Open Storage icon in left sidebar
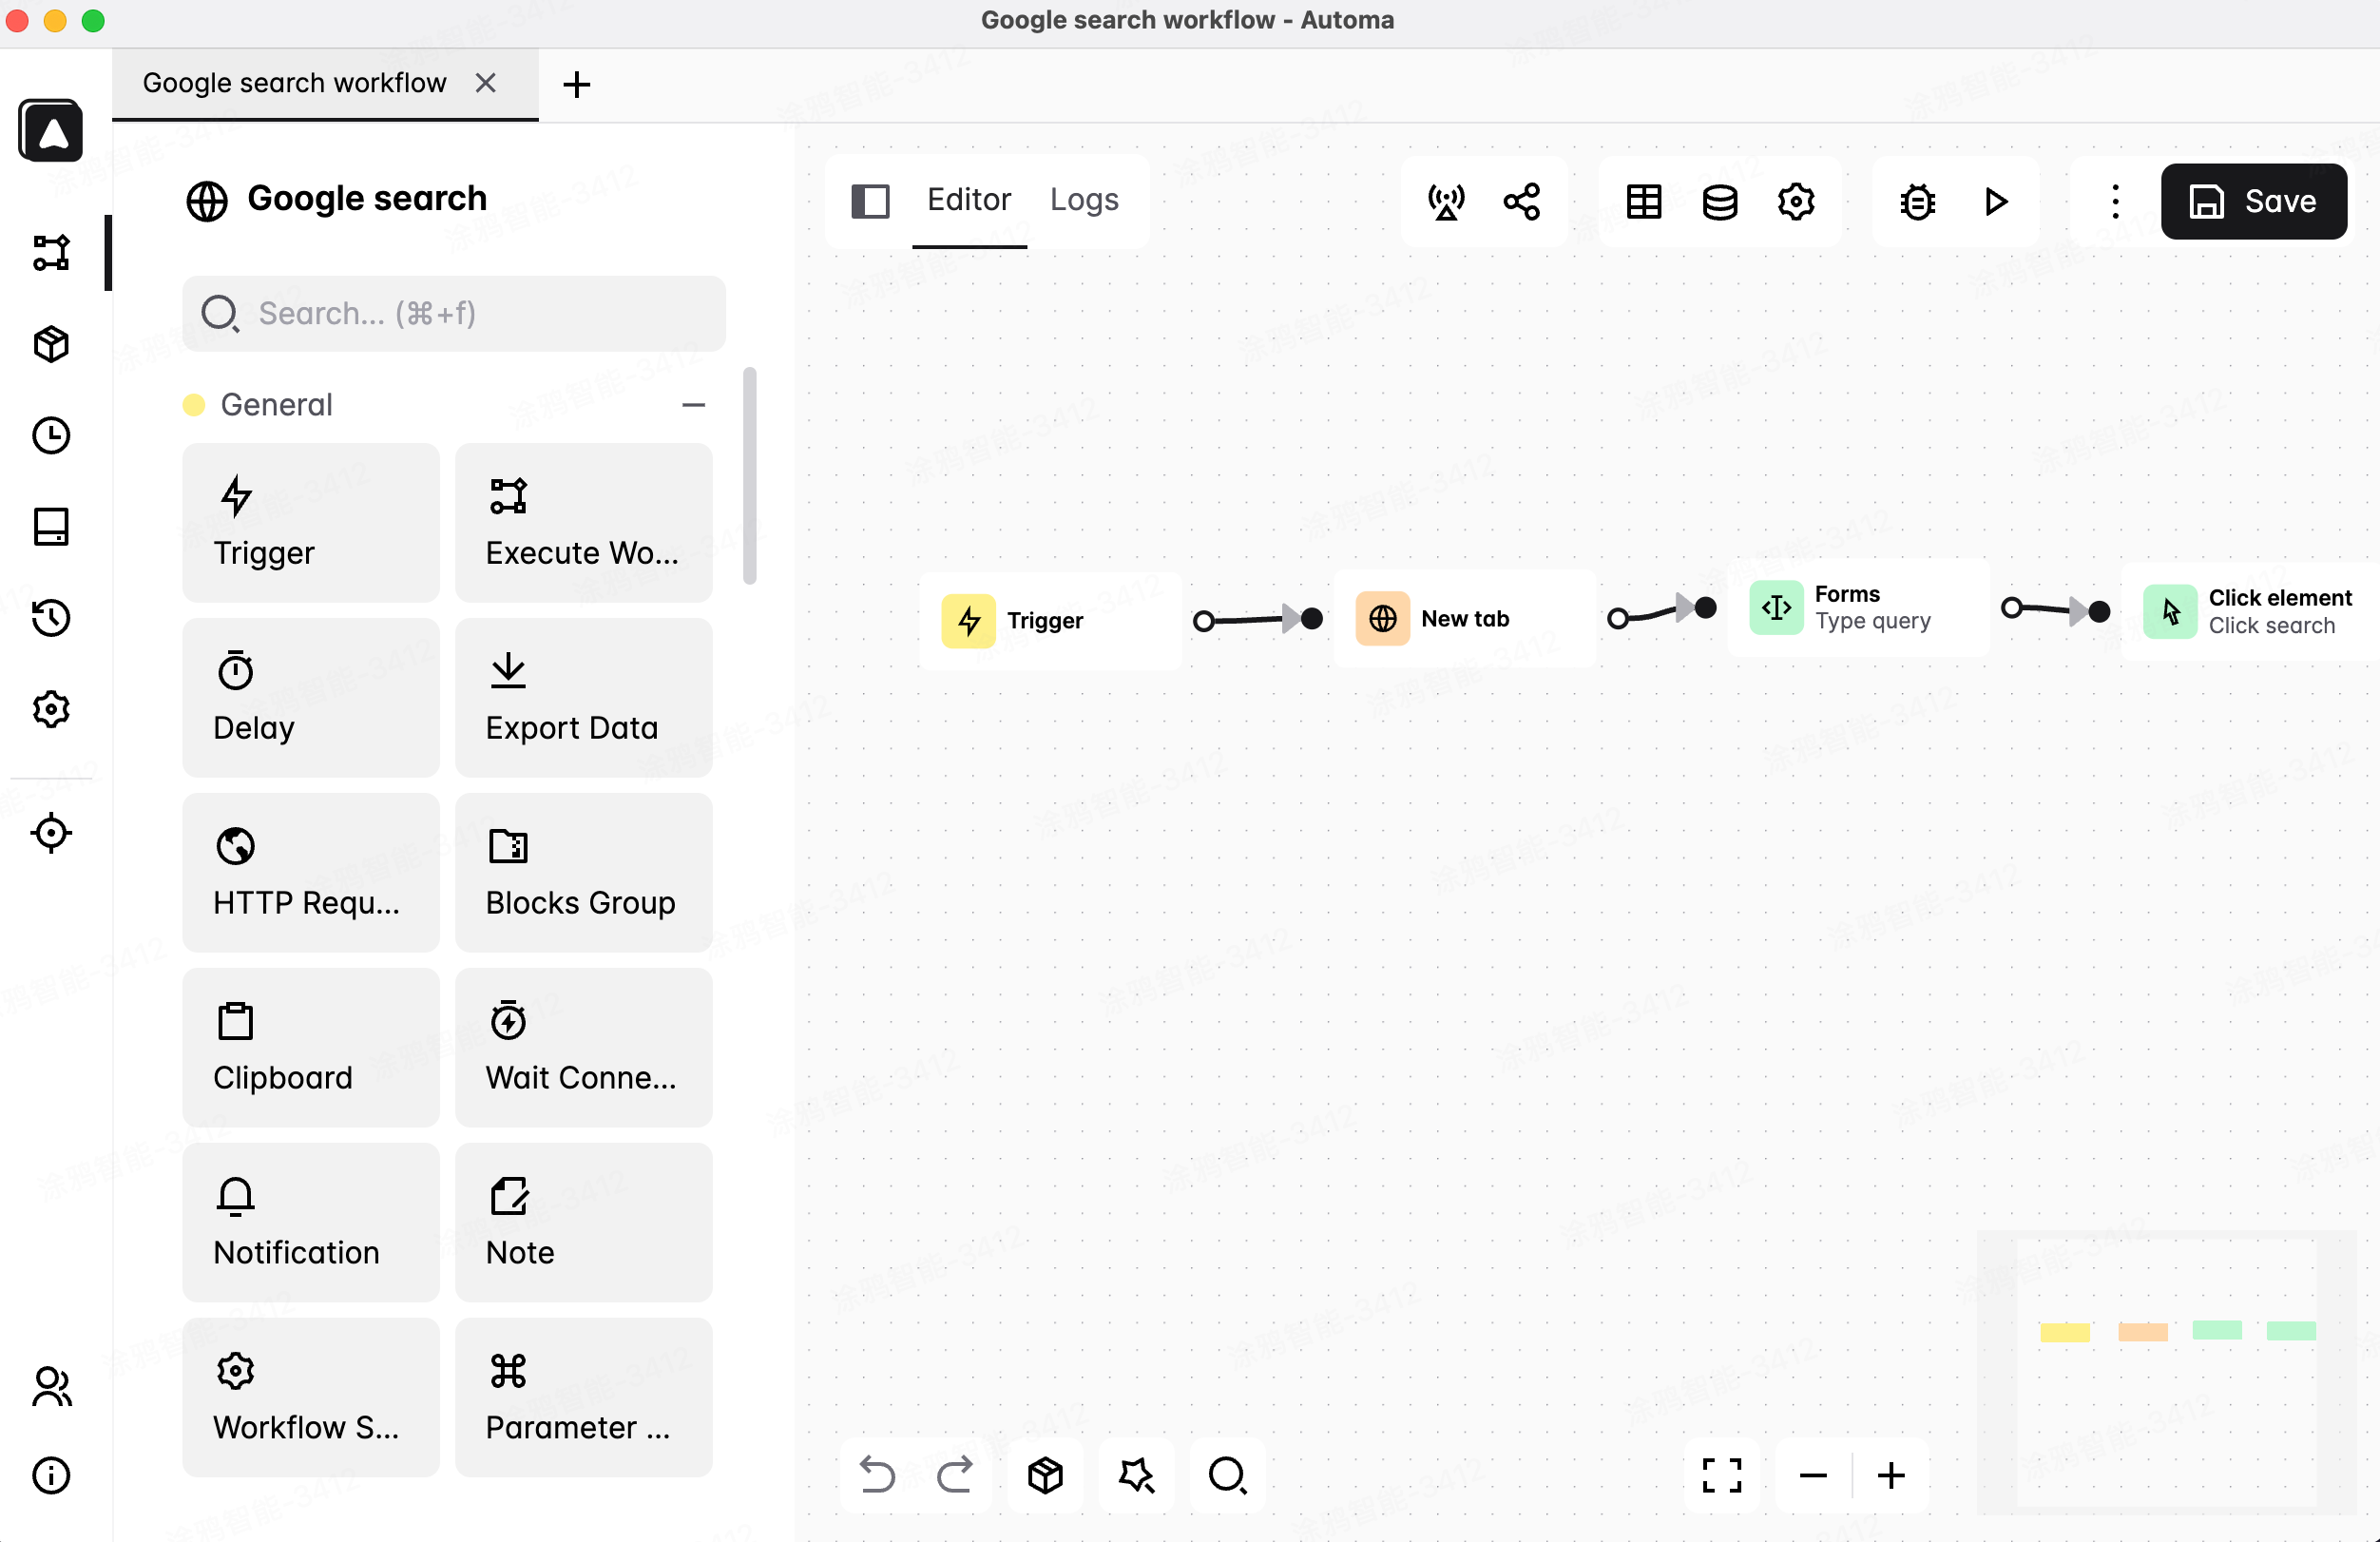 (51, 527)
